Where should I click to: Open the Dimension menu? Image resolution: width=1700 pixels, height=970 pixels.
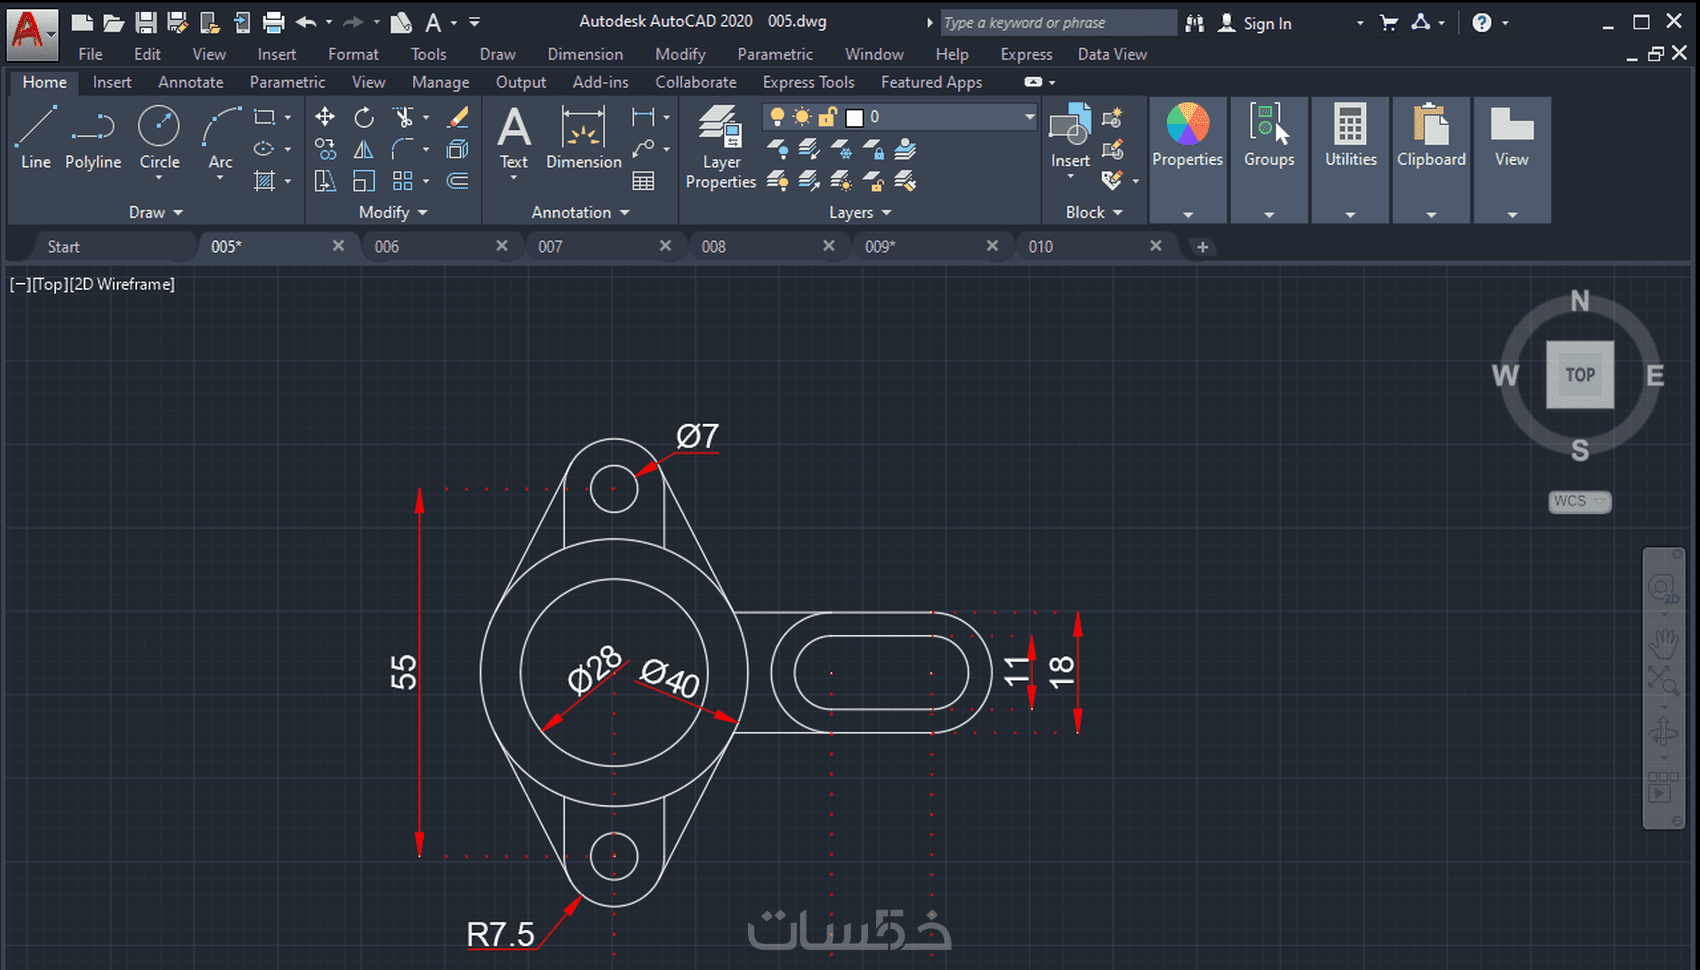pyautogui.click(x=585, y=54)
